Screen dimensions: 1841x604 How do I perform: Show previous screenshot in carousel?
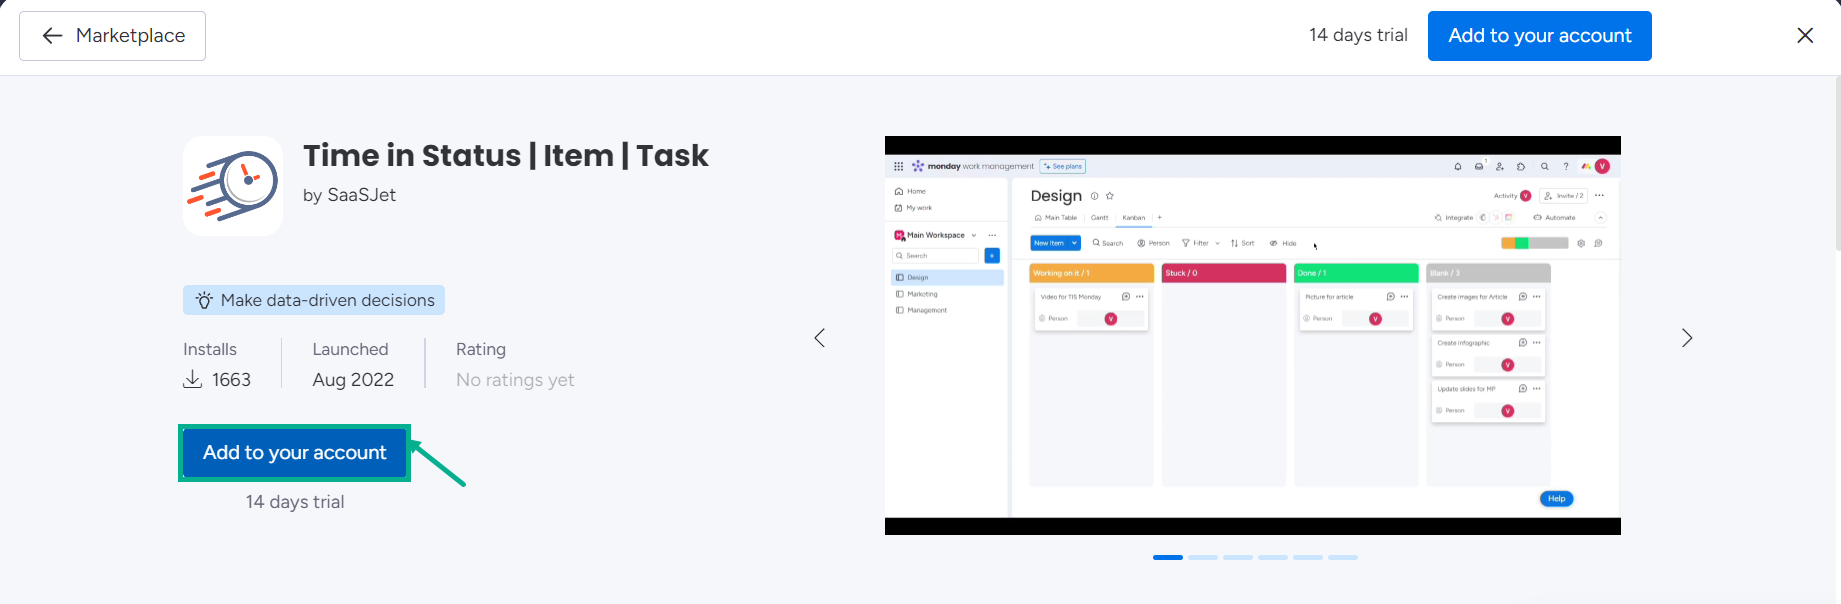click(820, 338)
